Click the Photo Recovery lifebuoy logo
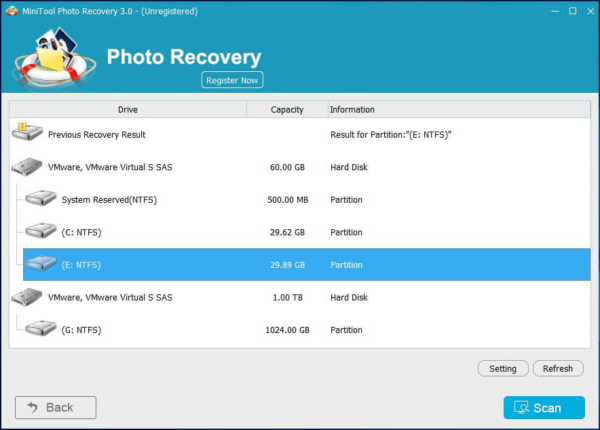Screen dimensions: 600x430 [54, 59]
